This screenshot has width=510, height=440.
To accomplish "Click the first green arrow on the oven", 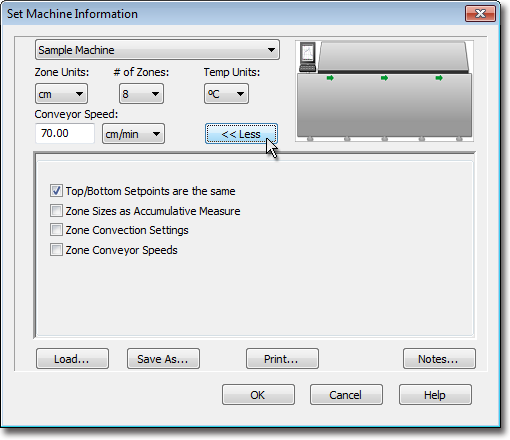I will [330, 78].
